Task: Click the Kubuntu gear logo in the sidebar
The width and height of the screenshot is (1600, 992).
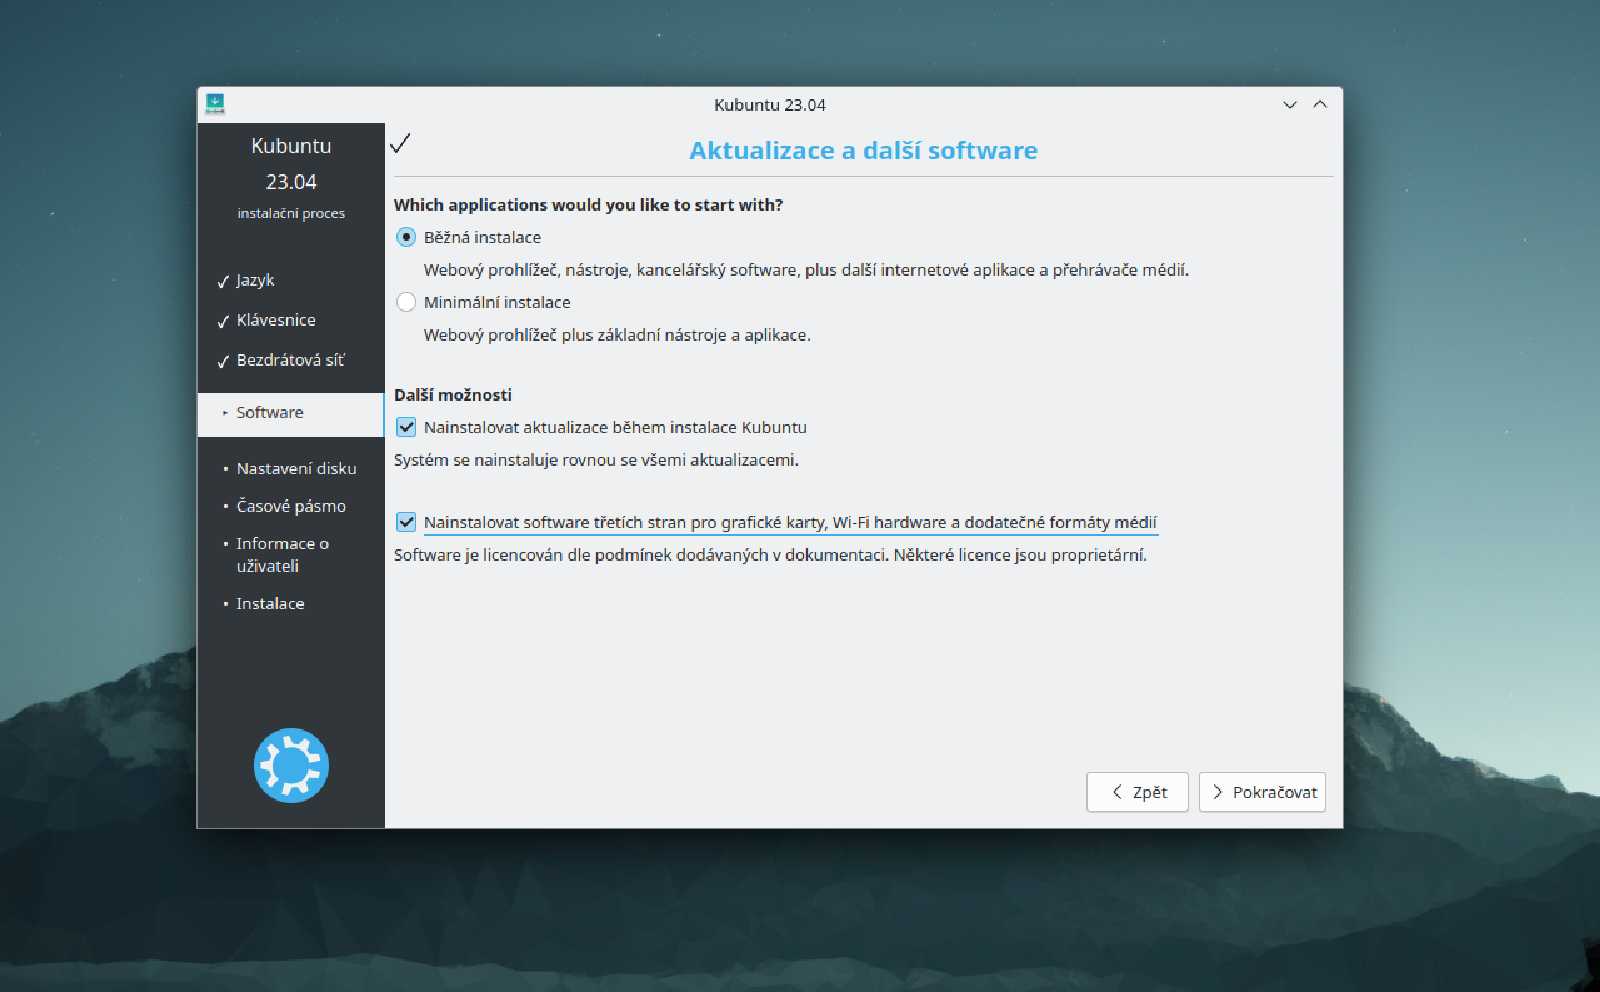Action: pos(291,765)
